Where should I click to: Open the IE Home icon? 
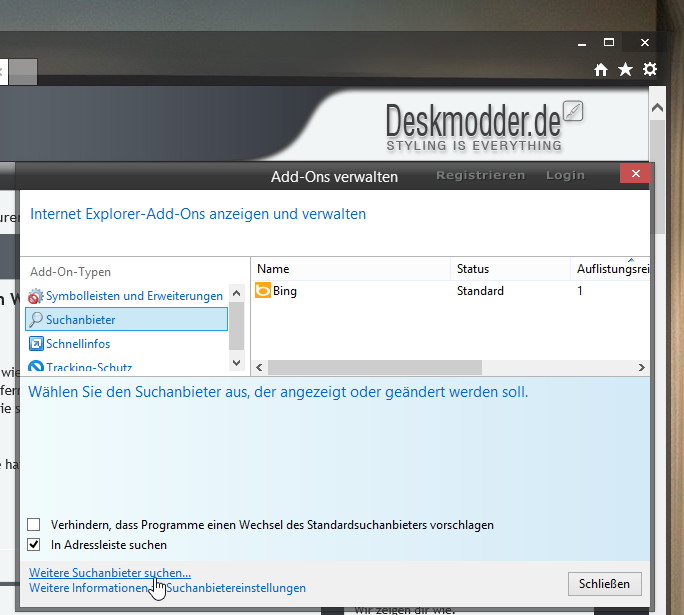coord(601,70)
